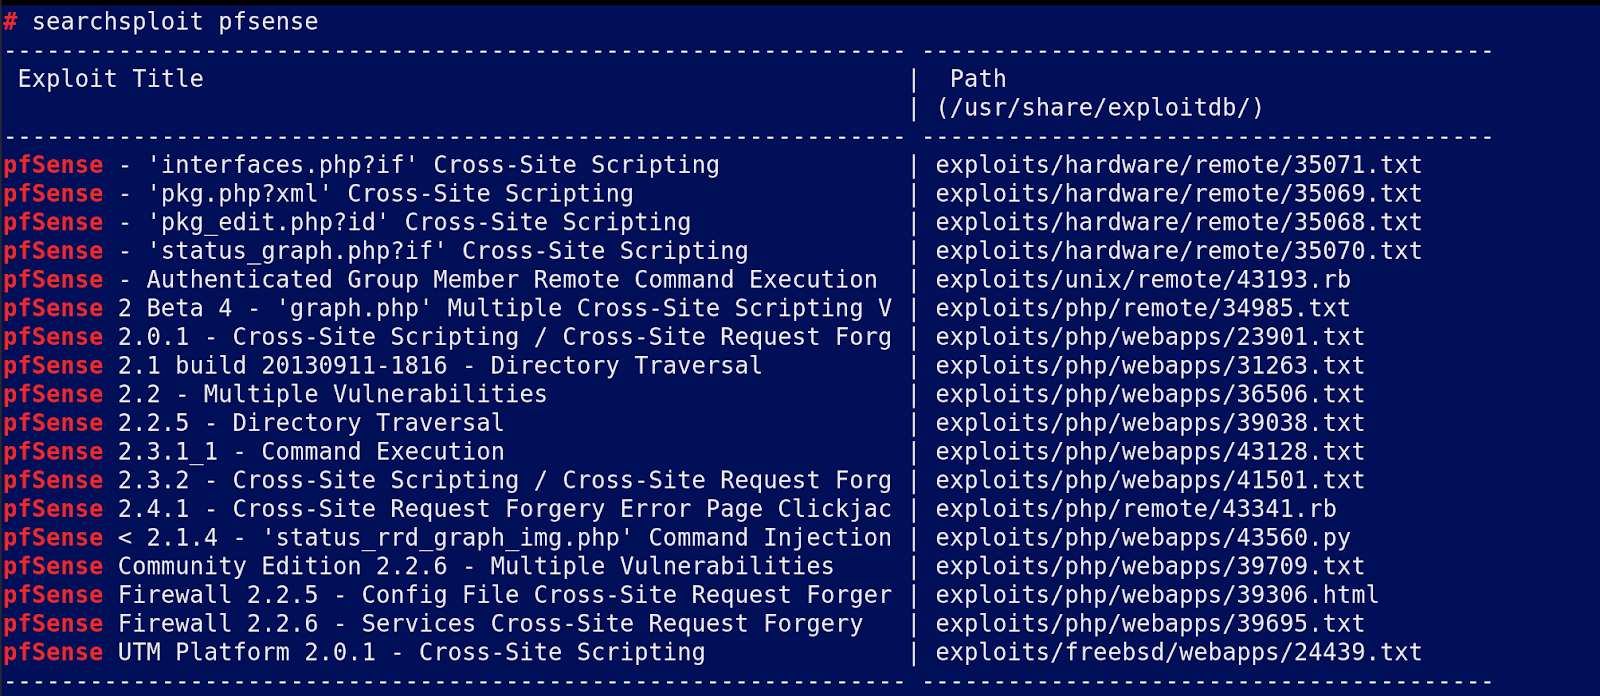Click path exploits/php/remote/43341.rb
Viewport: 1600px width, 696px height.
pyautogui.click(x=1136, y=509)
